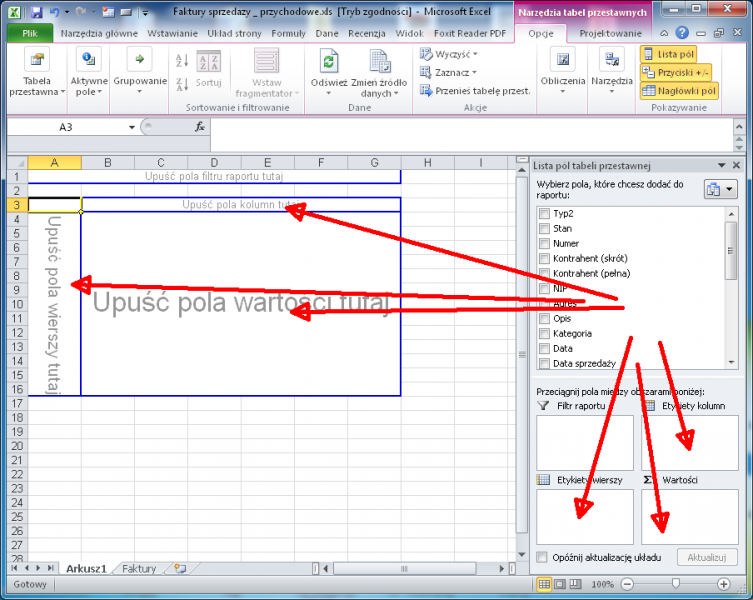Viewport: 753px width, 600px height.
Task: Tick the Numer field checkbox
Action: (x=544, y=243)
